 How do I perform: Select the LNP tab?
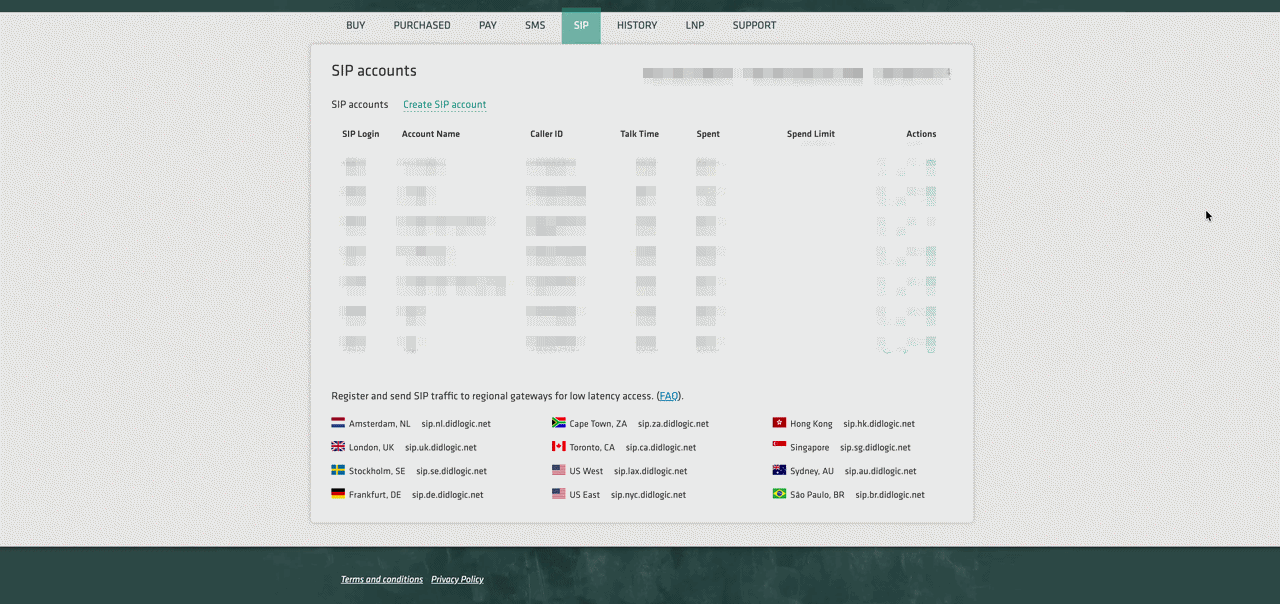[695, 25]
